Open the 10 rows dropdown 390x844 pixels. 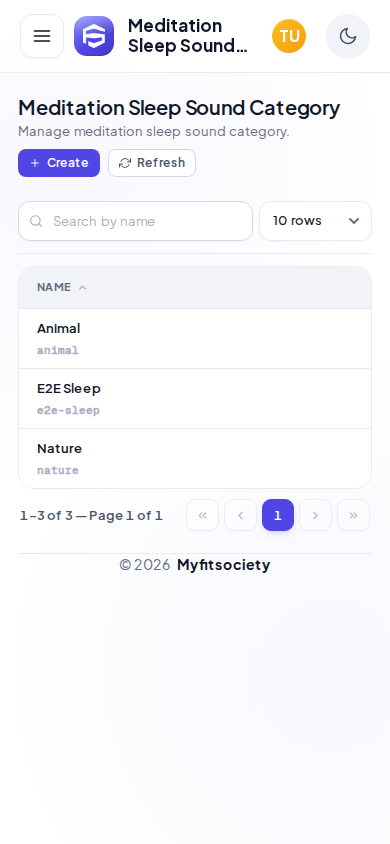(x=315, y=221)
